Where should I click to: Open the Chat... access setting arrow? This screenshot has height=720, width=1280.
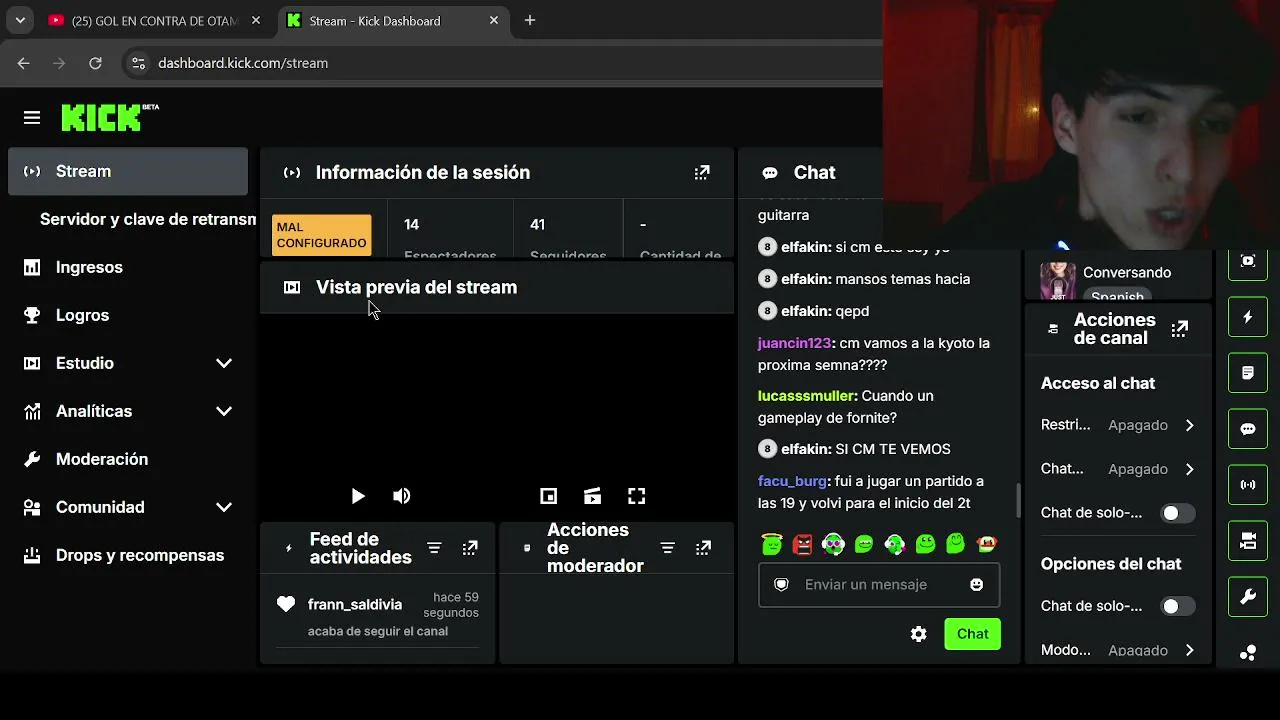[1189, 469]
